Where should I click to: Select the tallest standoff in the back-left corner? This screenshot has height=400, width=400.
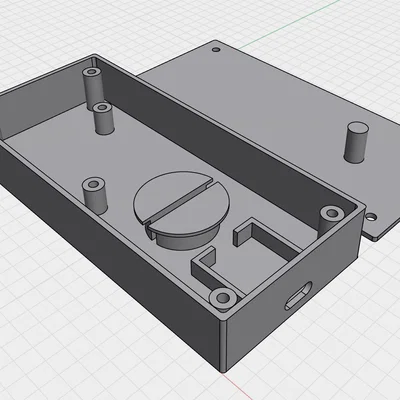(93, 87)
